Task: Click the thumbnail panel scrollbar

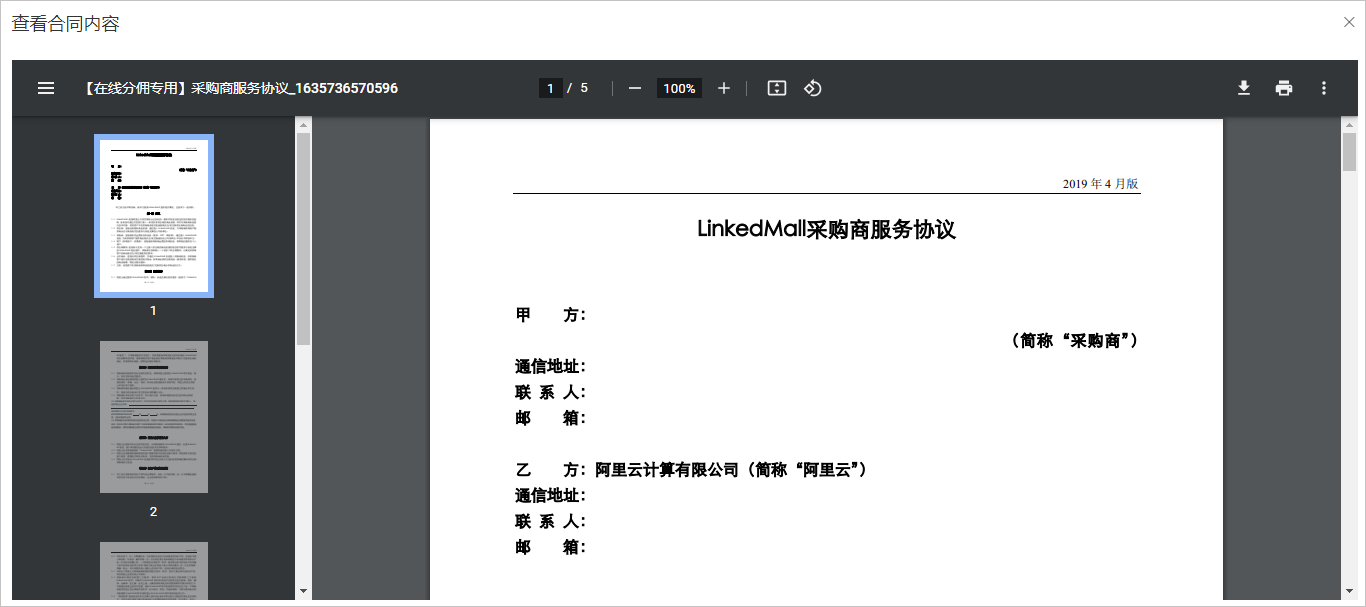Action: (x=304, y=240)
